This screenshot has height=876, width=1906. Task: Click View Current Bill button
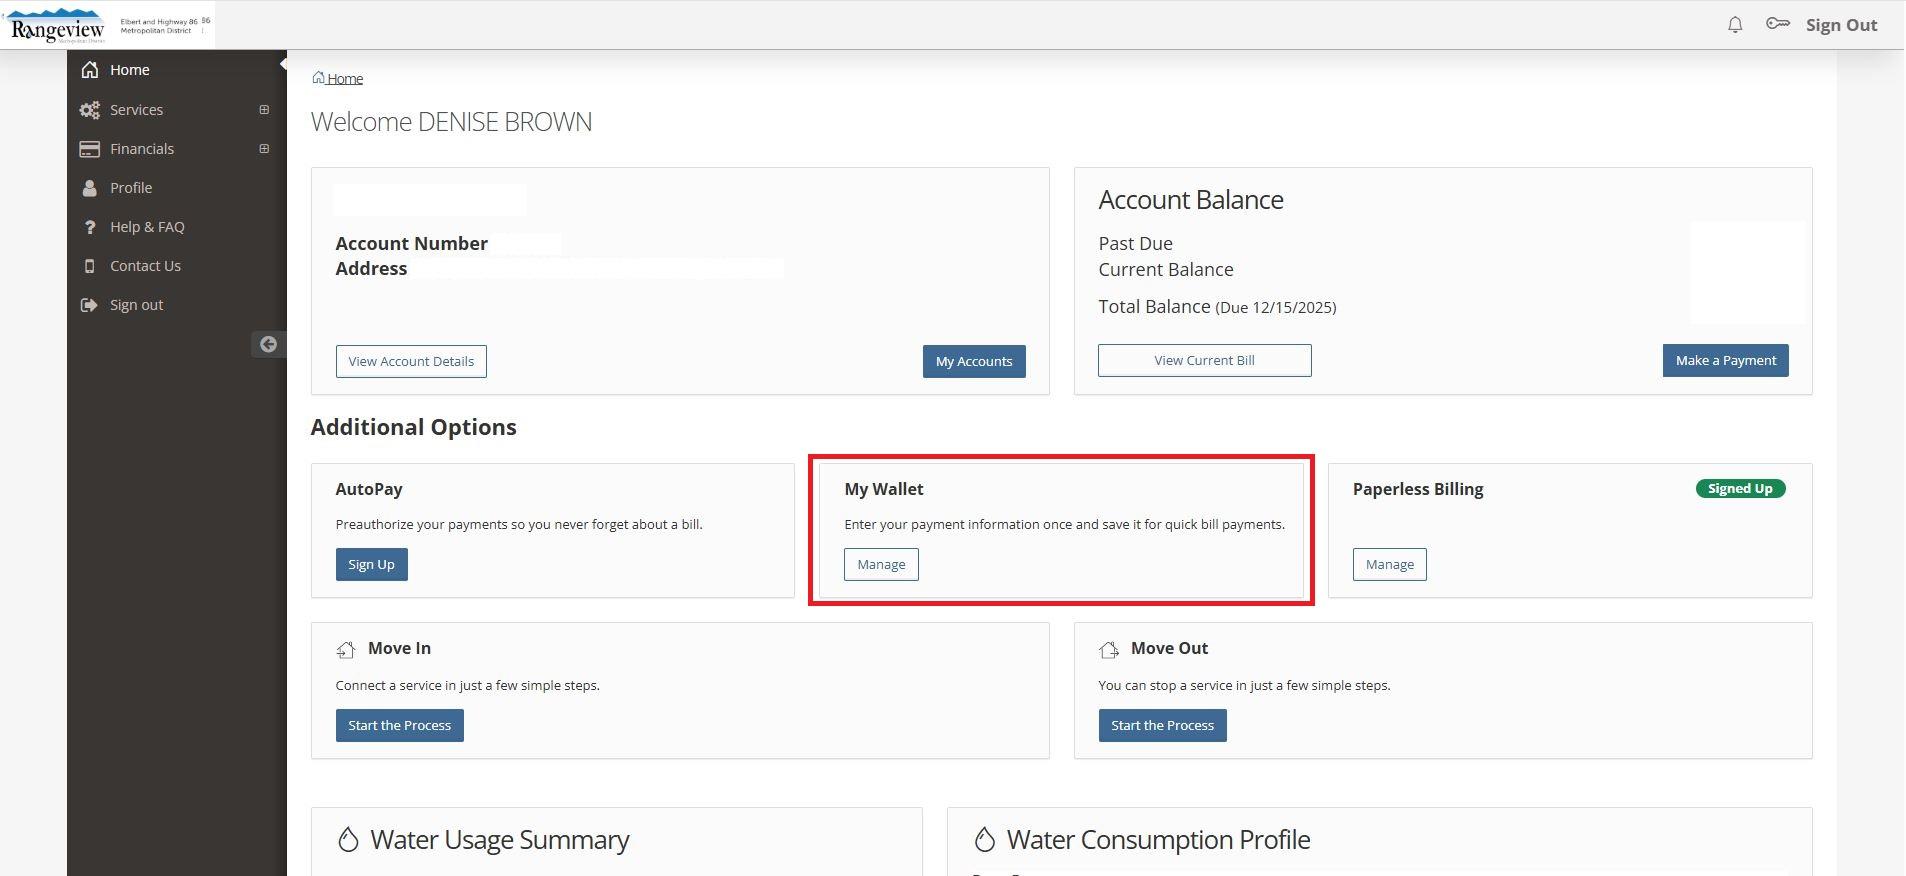[x=1204, y=361]
